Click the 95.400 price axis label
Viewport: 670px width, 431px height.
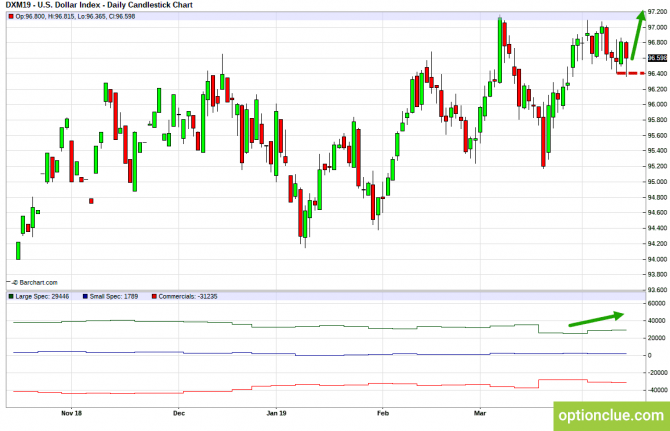657,151
